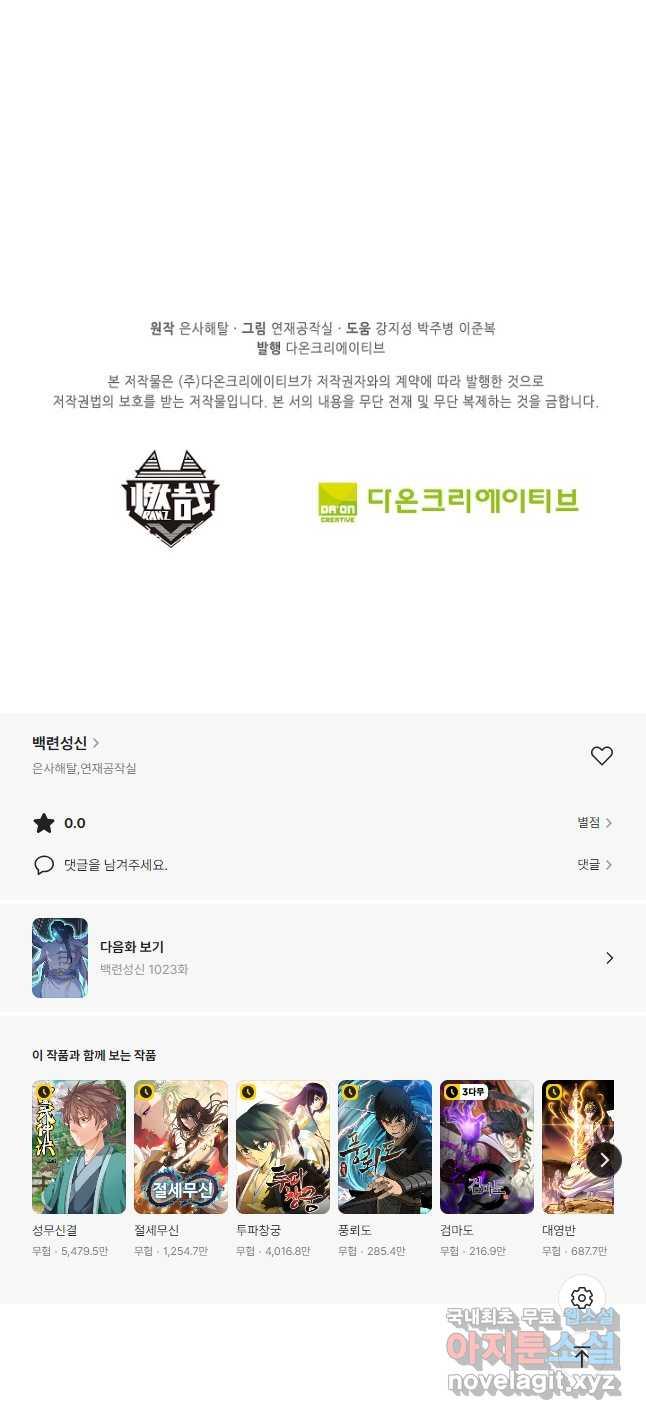Click the 댓글을 남겨주세요 comment prompt
This screenshot has height=1420, width=646.
pos(116,865)
